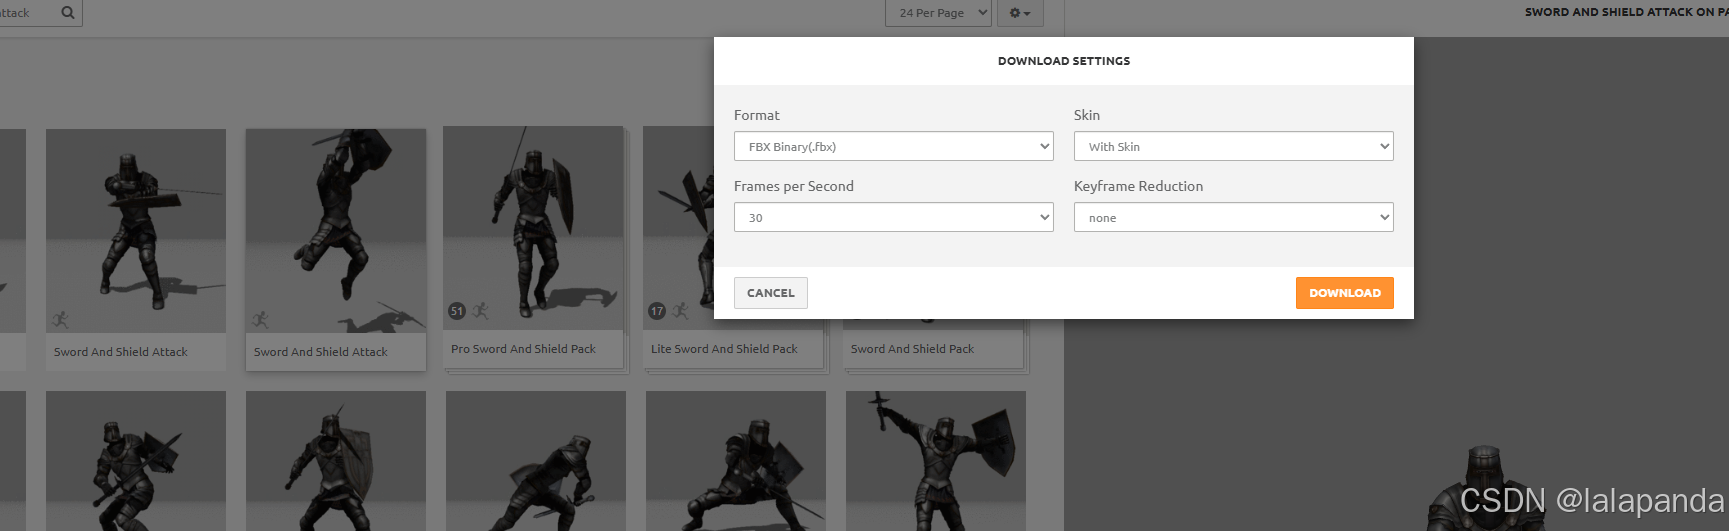This screenshot has width=1729, height=531.
Task: Click the Download Settings dialog title
Action: (1064, 61)
